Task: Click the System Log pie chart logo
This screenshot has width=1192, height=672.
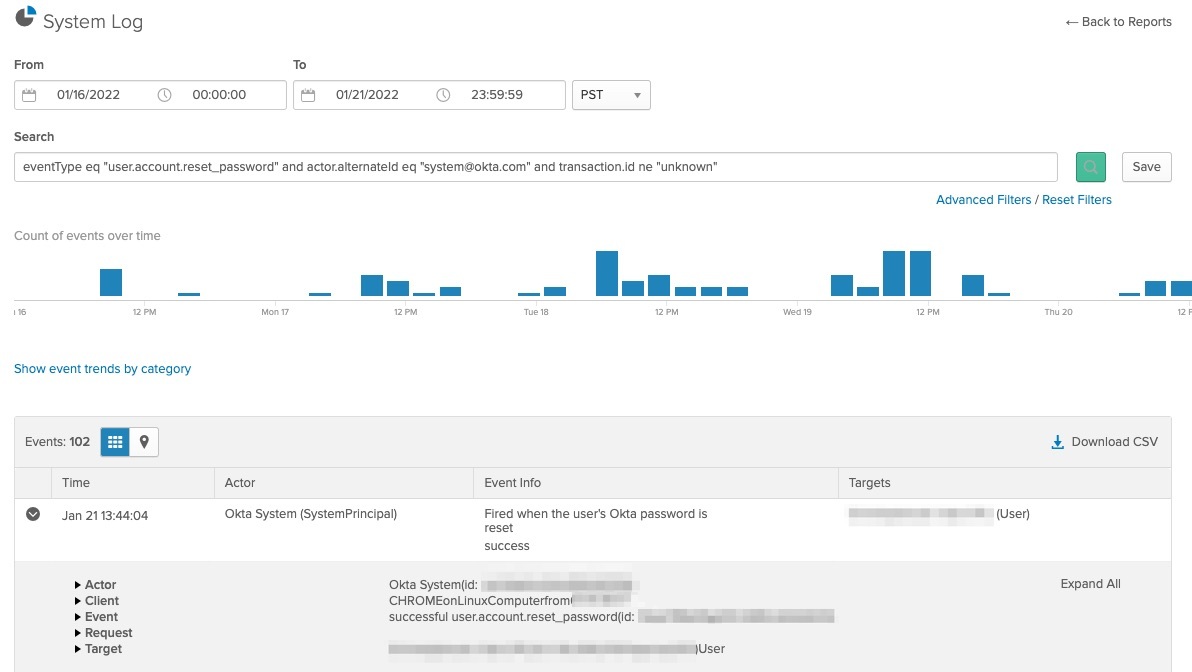Action: [24, 18]
